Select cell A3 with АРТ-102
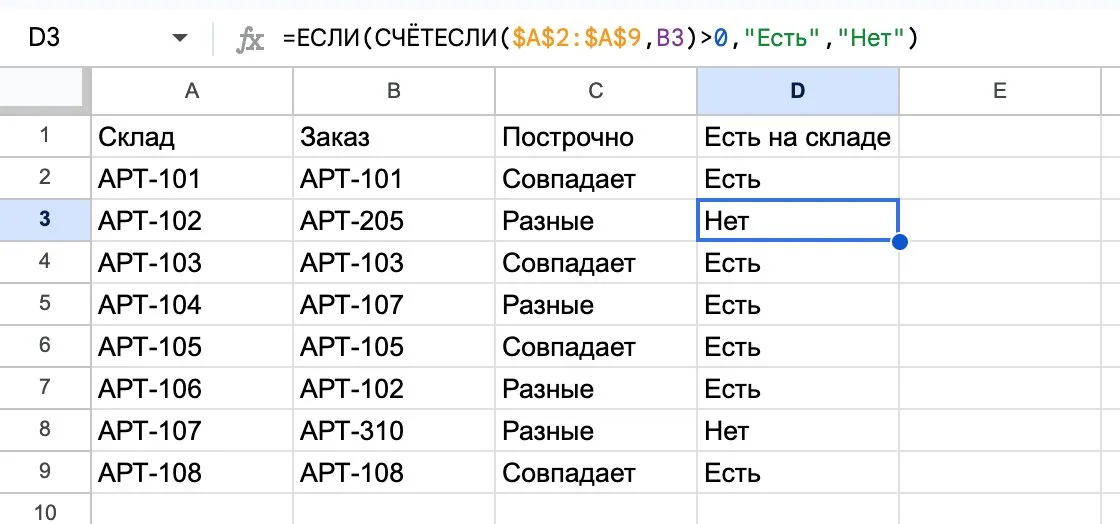Image resolution: width=1120 pixels, height=524 pixels. click(191, 220)
